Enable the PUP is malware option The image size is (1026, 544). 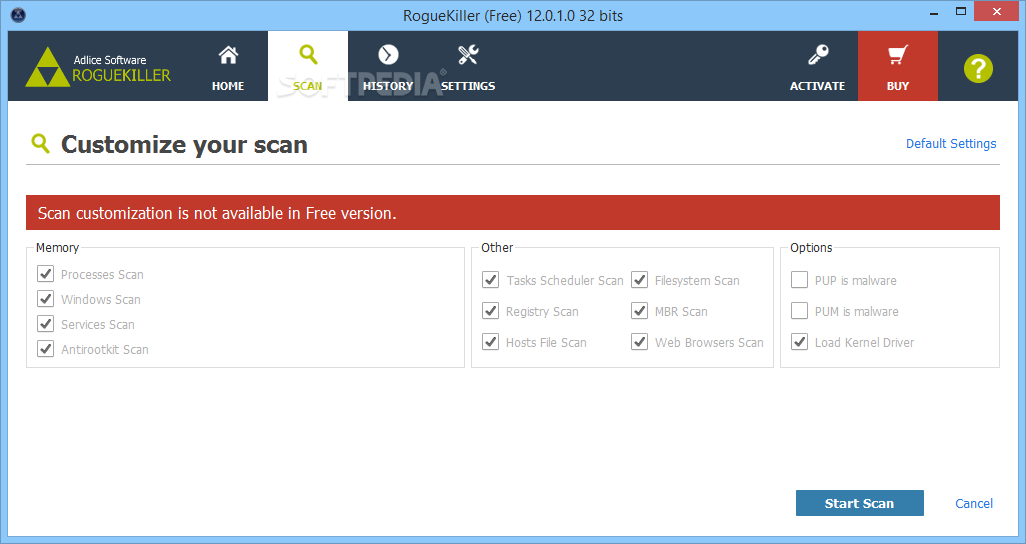pos(799,280)
